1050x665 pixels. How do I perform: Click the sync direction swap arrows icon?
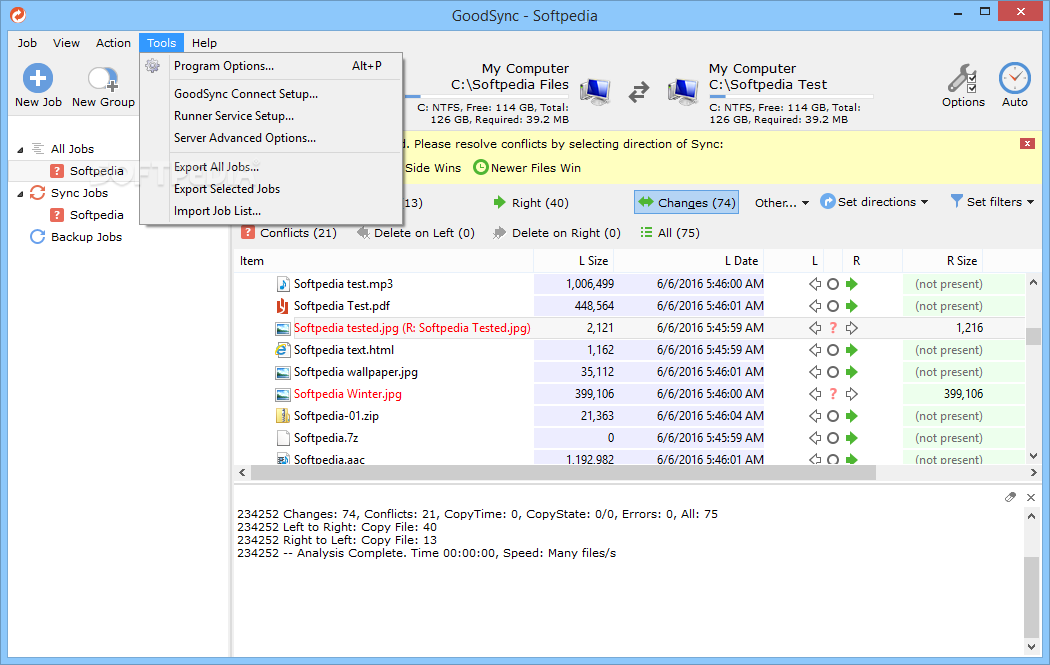coord(639,92)
